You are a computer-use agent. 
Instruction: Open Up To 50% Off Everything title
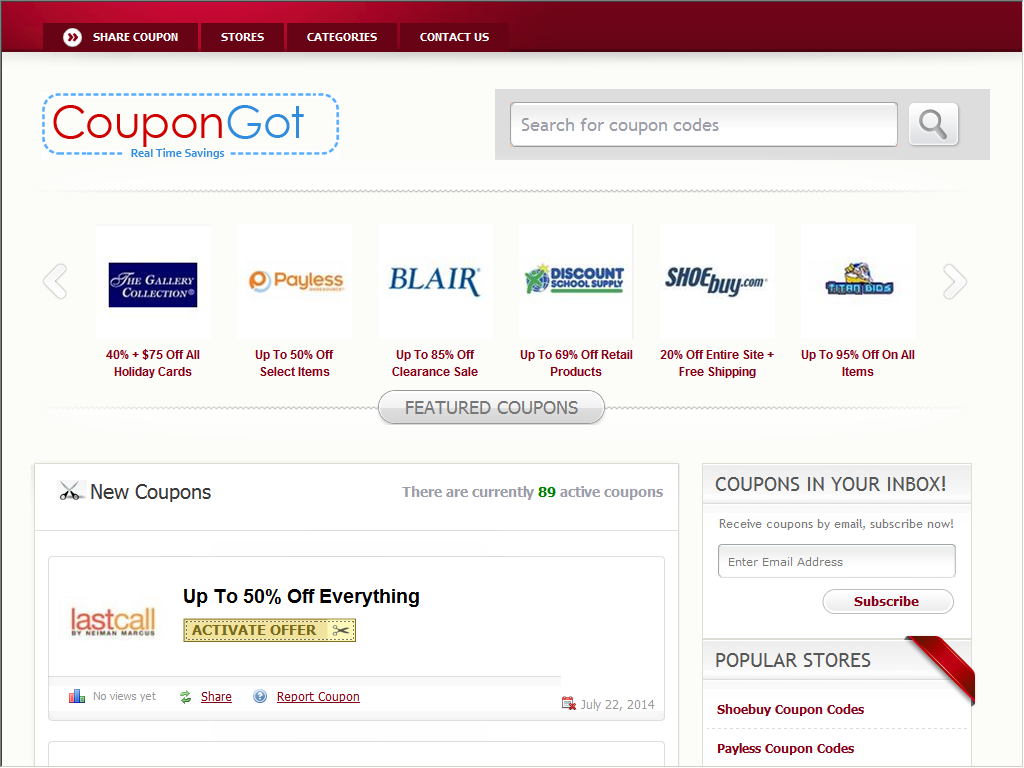(301, 596)
